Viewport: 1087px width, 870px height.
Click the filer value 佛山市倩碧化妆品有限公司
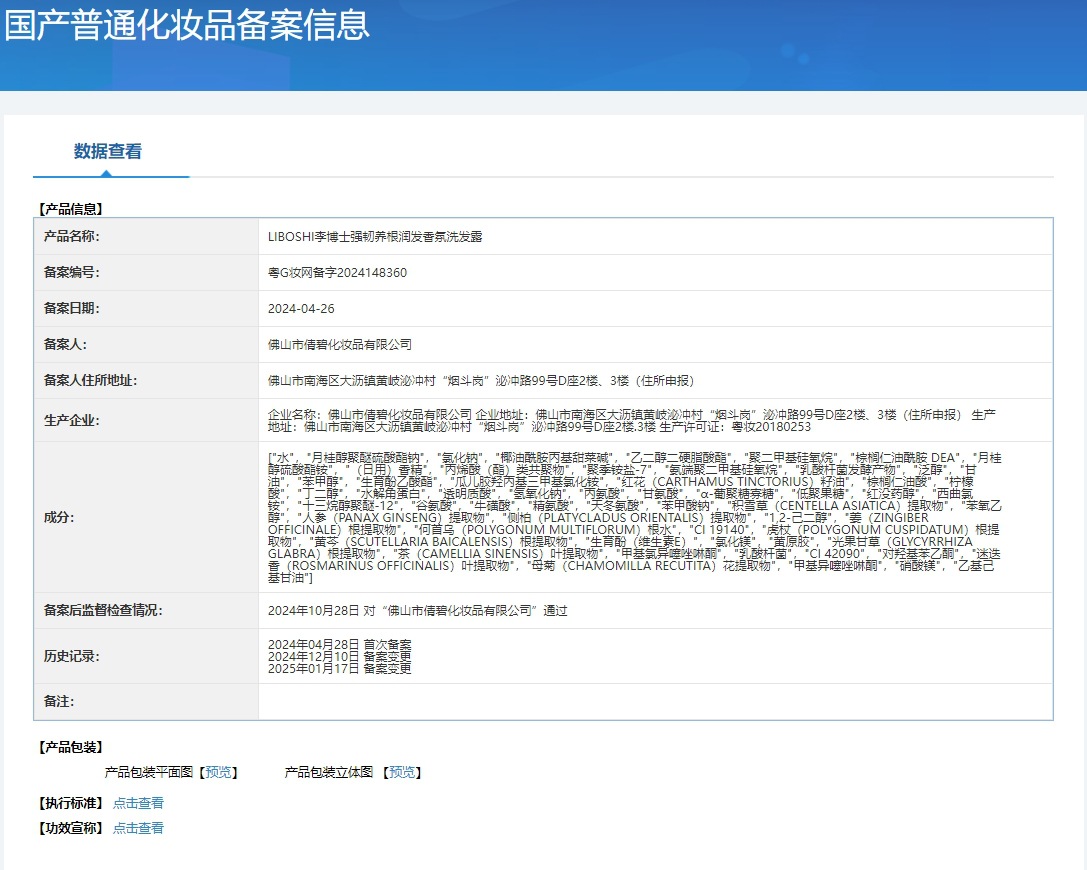coord(340,345)
